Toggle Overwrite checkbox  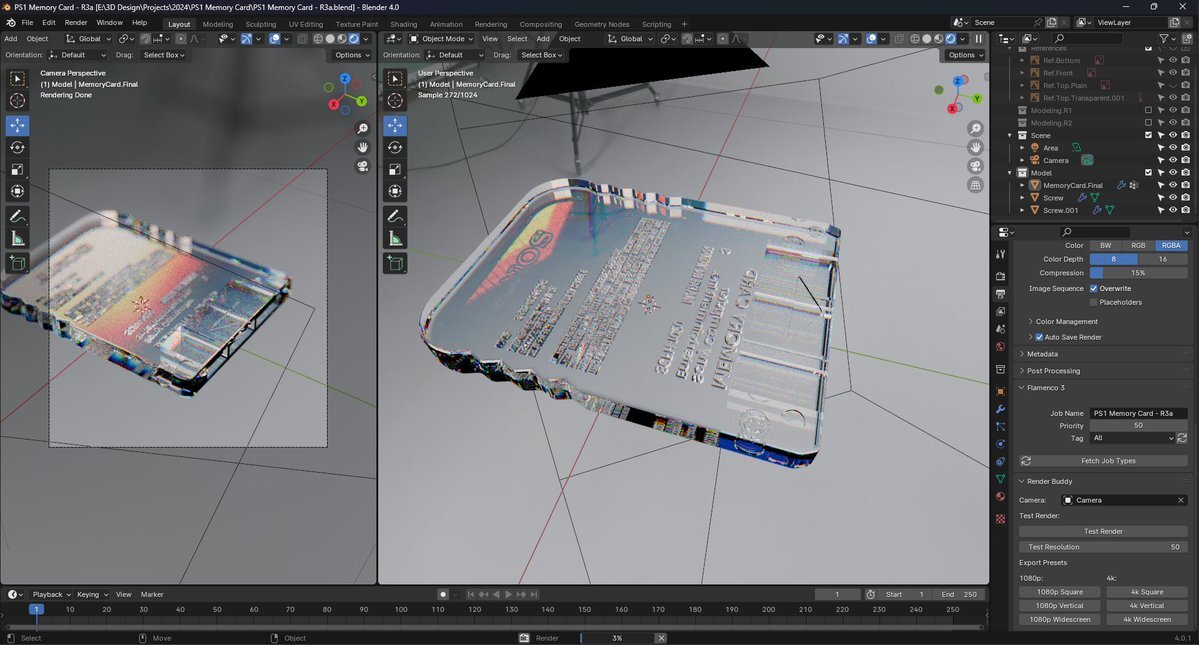pos(1093,289)
